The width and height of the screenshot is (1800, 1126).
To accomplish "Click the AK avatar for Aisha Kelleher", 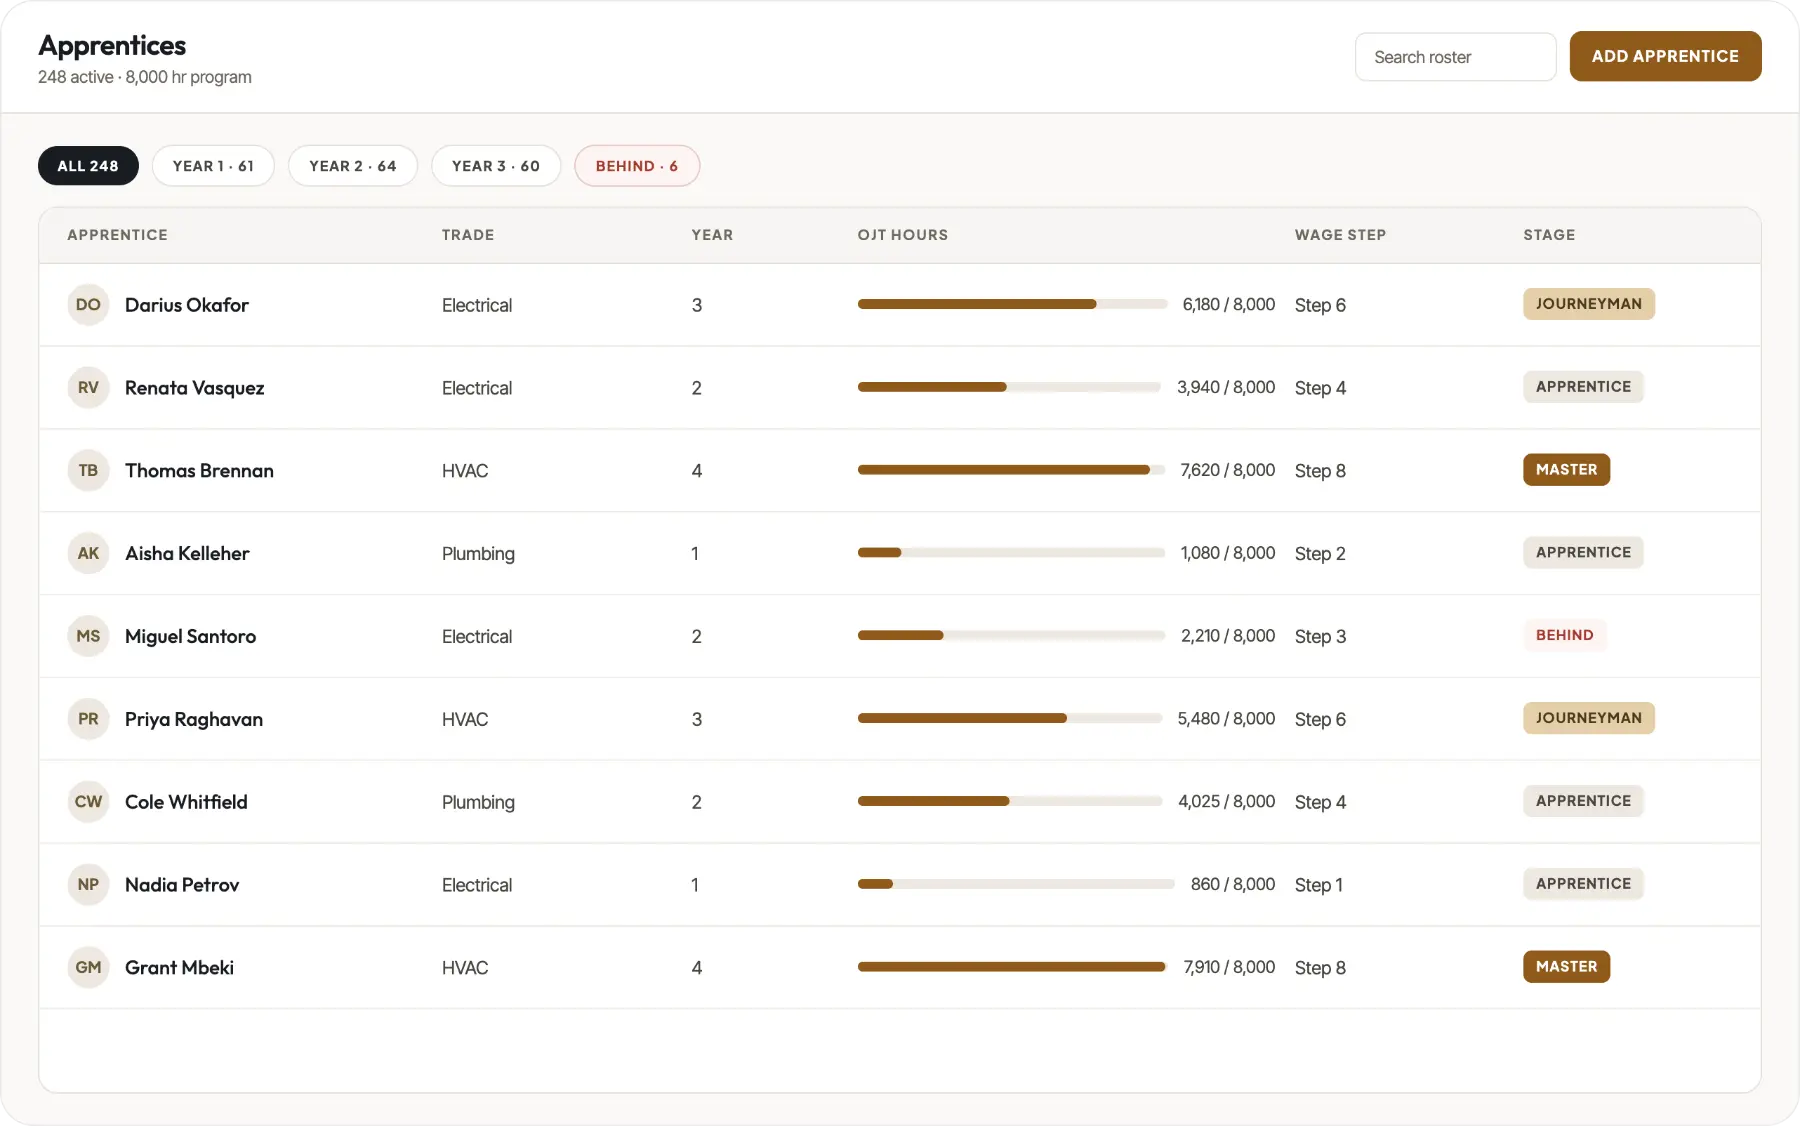I will [x=88, y=553].
